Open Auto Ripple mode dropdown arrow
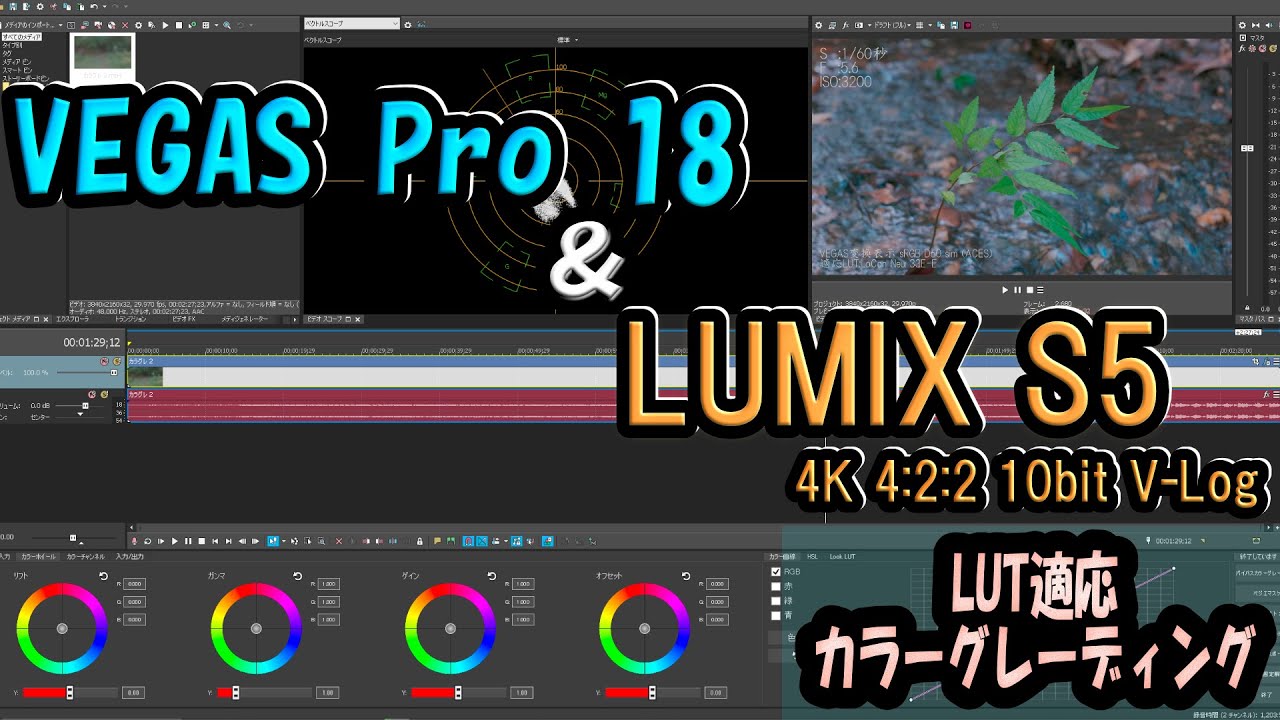 coord(506,541)
